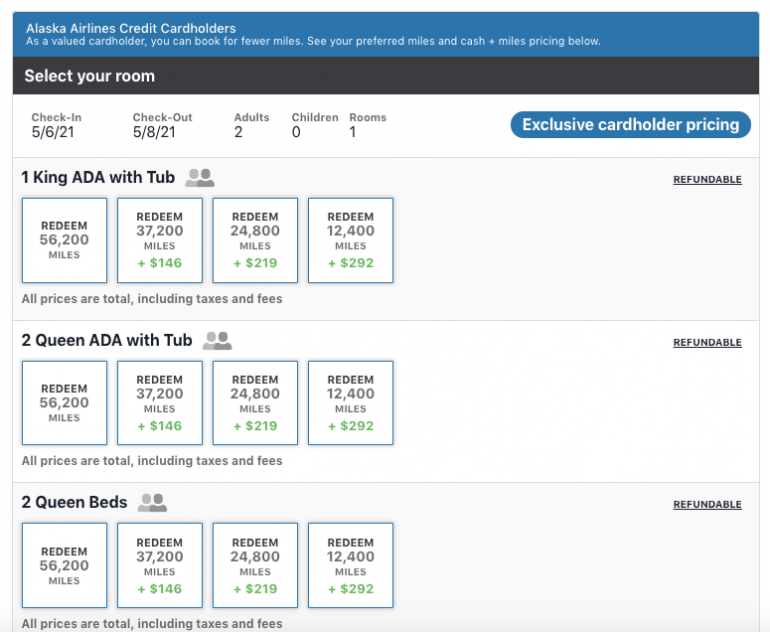The width and height of the screenshot is (770, 632).
Task: Redeem 56,200 miles for 2 Queen Beds
Action: (64, 565)
